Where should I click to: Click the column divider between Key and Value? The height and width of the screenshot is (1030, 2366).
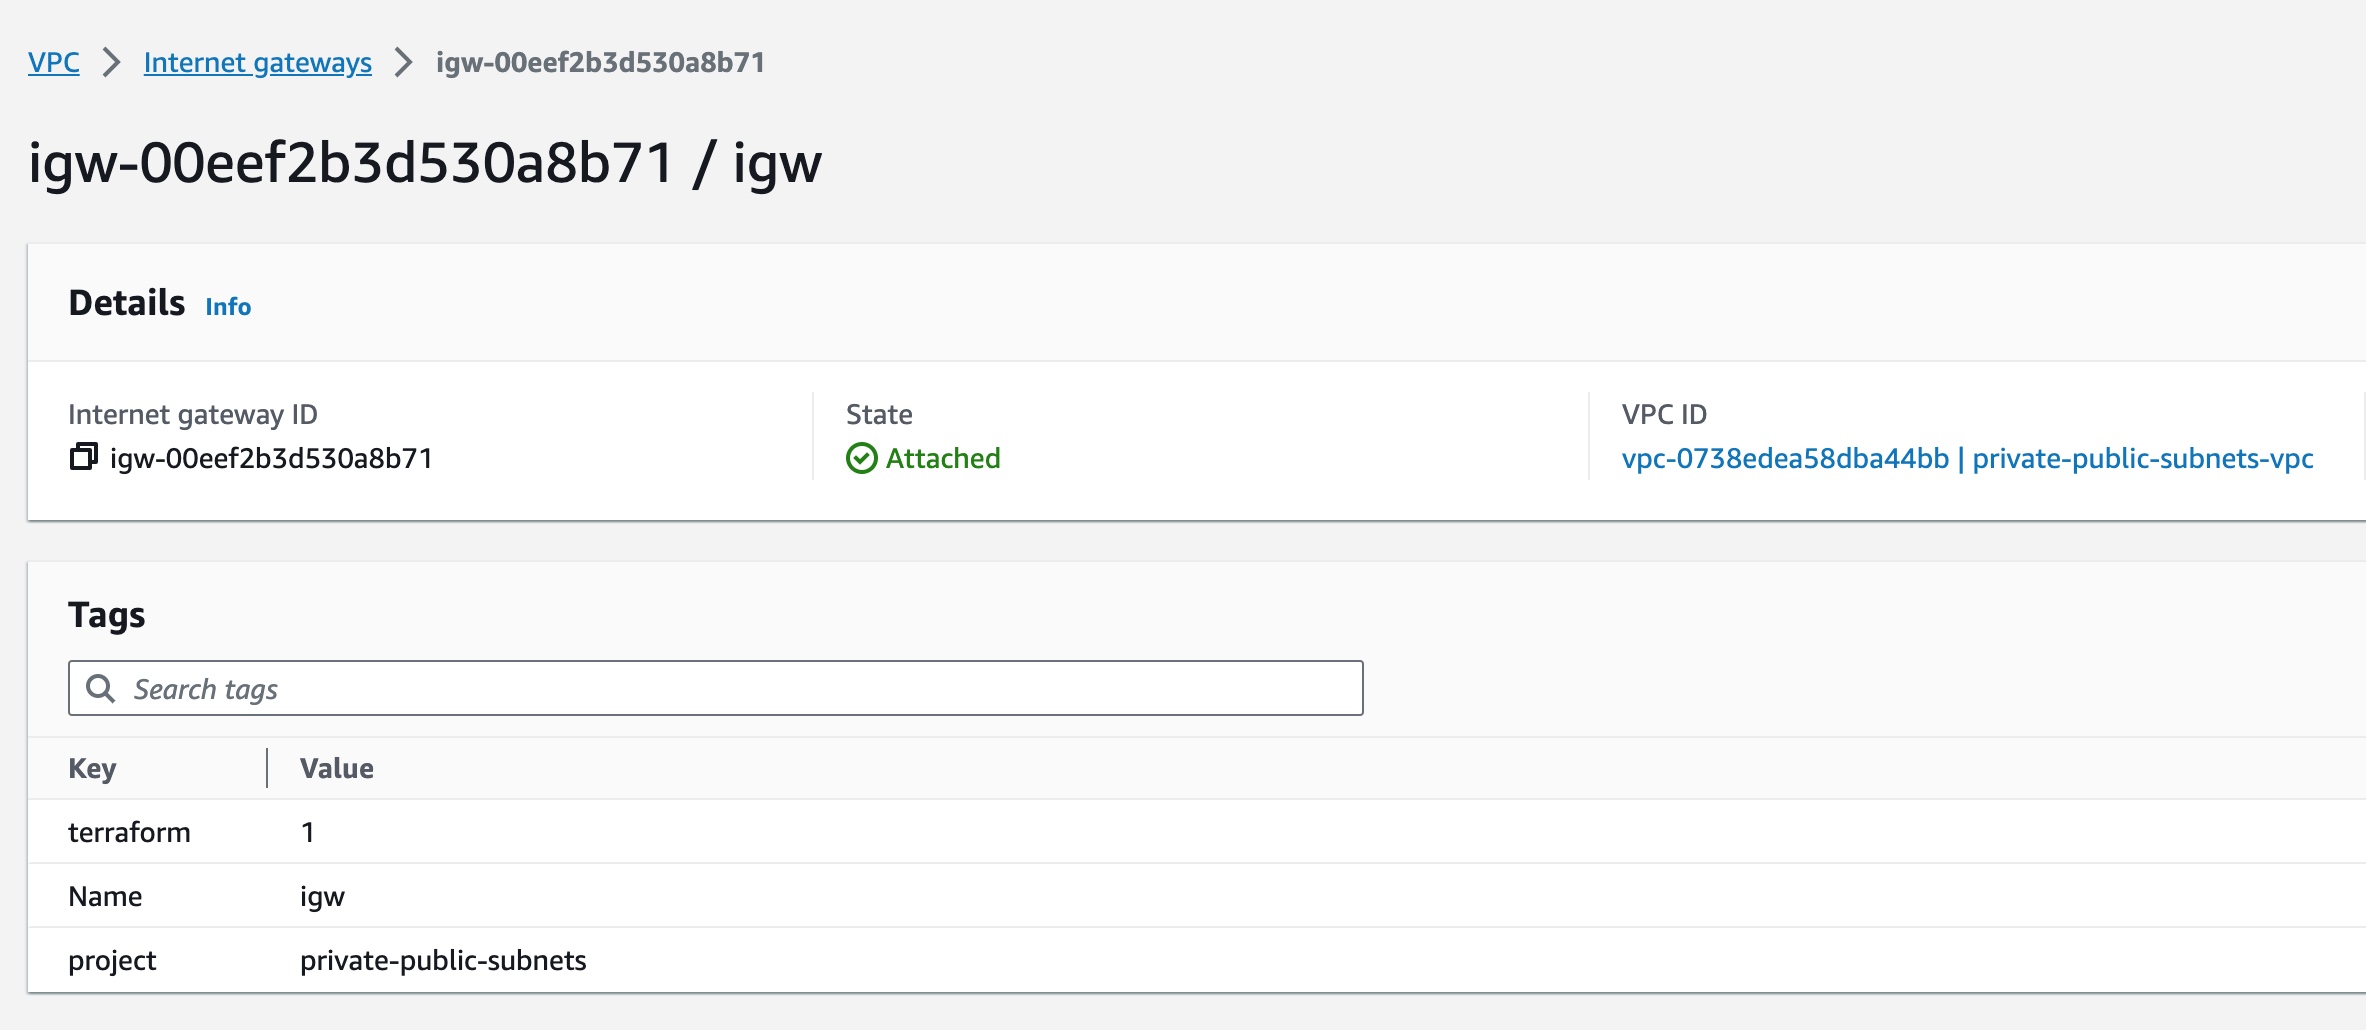tap(267, 768)
